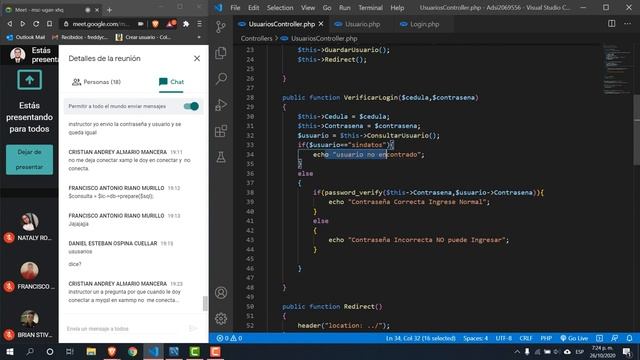
Task: Select the PHP language mode
Action: [x=546, y=338]
